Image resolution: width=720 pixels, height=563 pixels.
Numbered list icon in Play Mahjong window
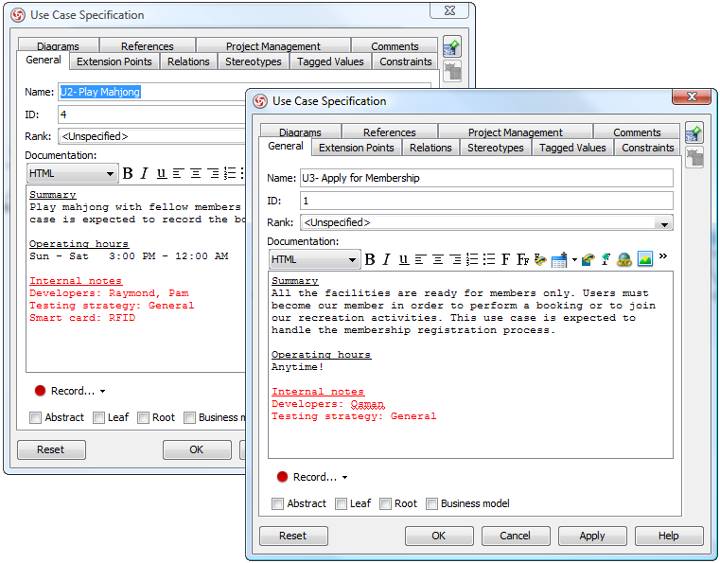click(x=230, y=174)
